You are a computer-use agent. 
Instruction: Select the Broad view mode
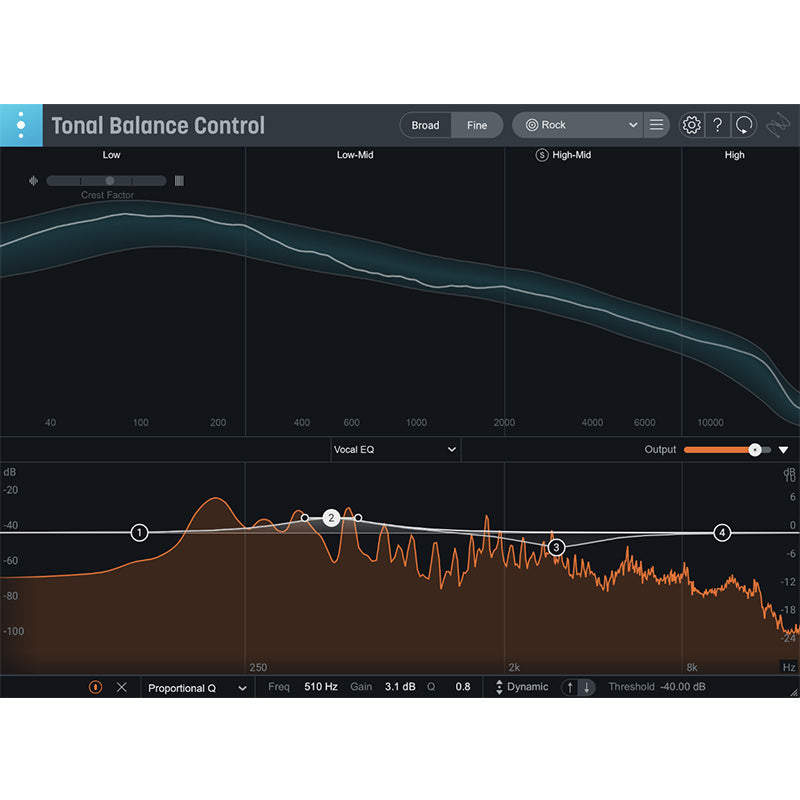point(425,125)
